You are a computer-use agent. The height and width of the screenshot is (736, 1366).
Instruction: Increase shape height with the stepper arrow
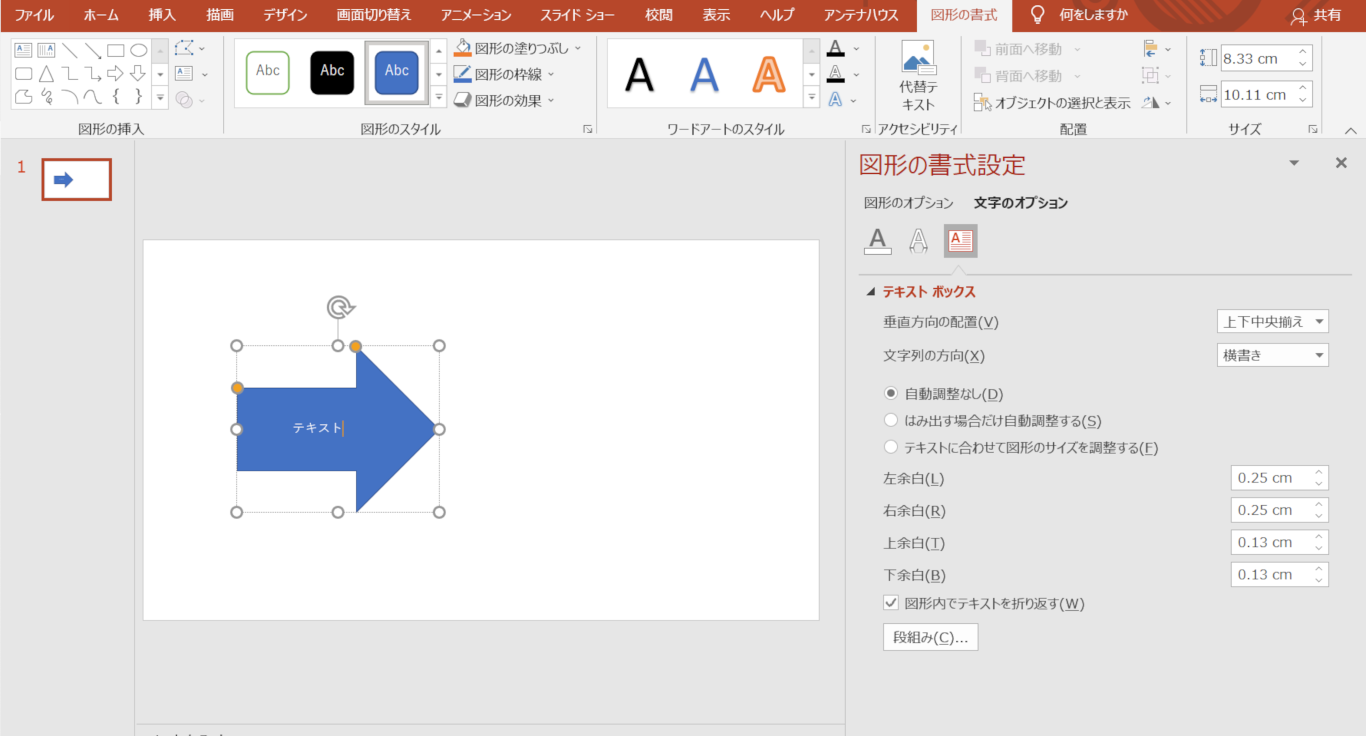tap(1302, 51)
